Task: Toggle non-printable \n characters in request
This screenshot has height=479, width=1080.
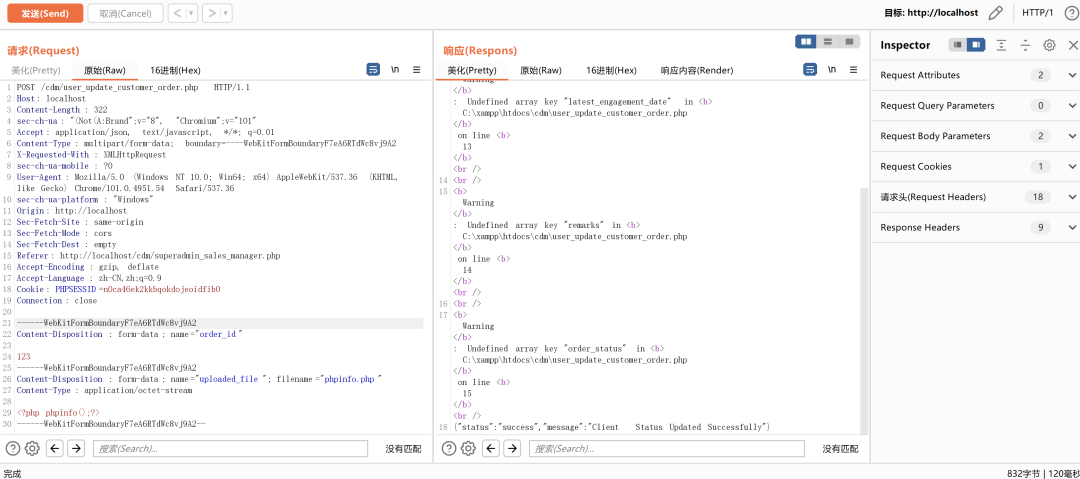Action: click(395, 70)
